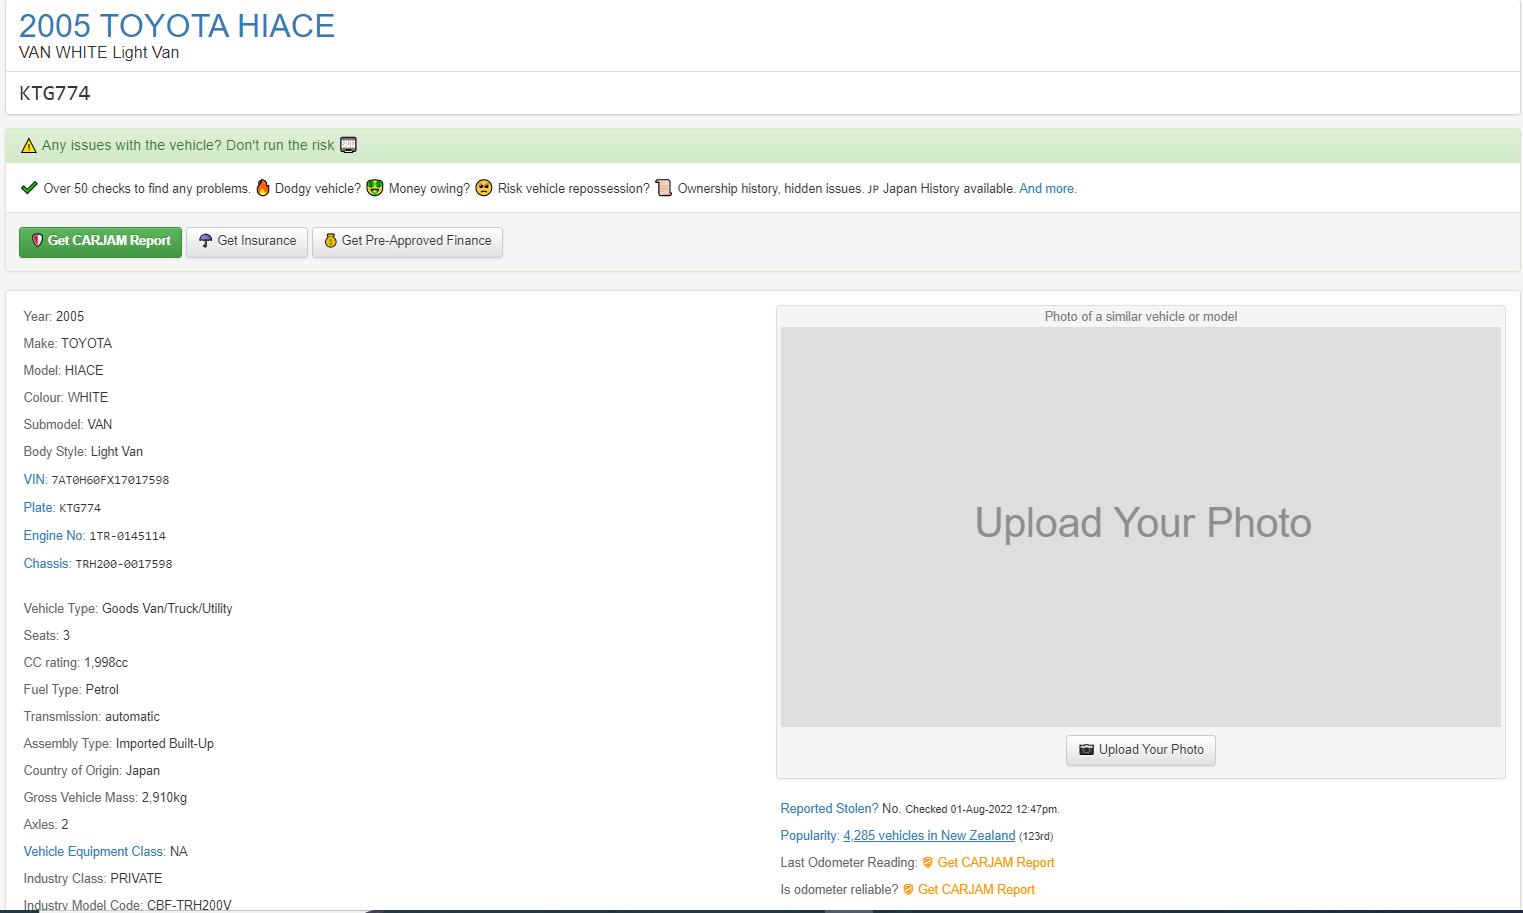The image size is (1523, 913).
Task: Click the 'Vehicle Type: Goods Van/Truck/Utility' row
Action: coord(128,609)
